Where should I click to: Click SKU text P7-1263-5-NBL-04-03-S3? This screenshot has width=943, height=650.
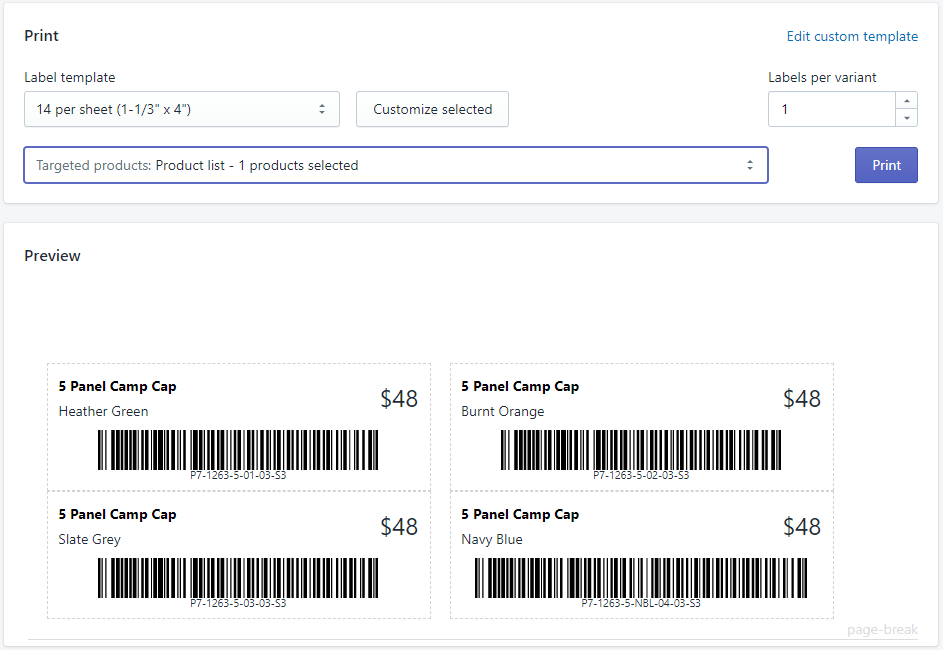[641, 603]
